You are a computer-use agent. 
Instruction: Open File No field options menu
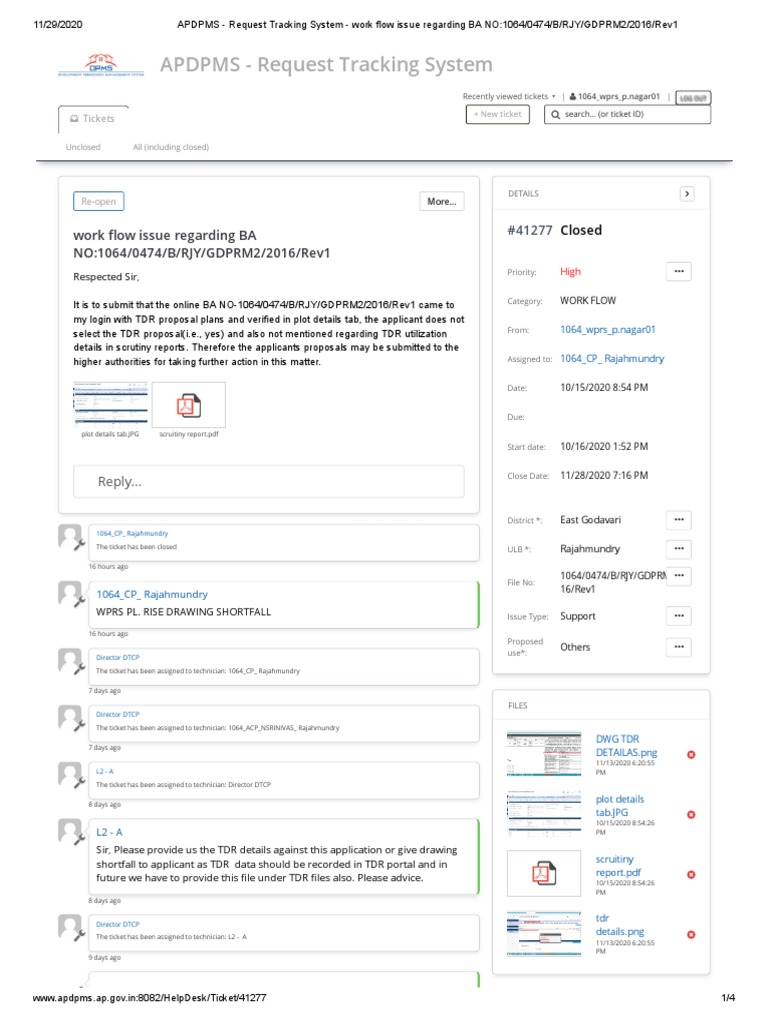679,576
